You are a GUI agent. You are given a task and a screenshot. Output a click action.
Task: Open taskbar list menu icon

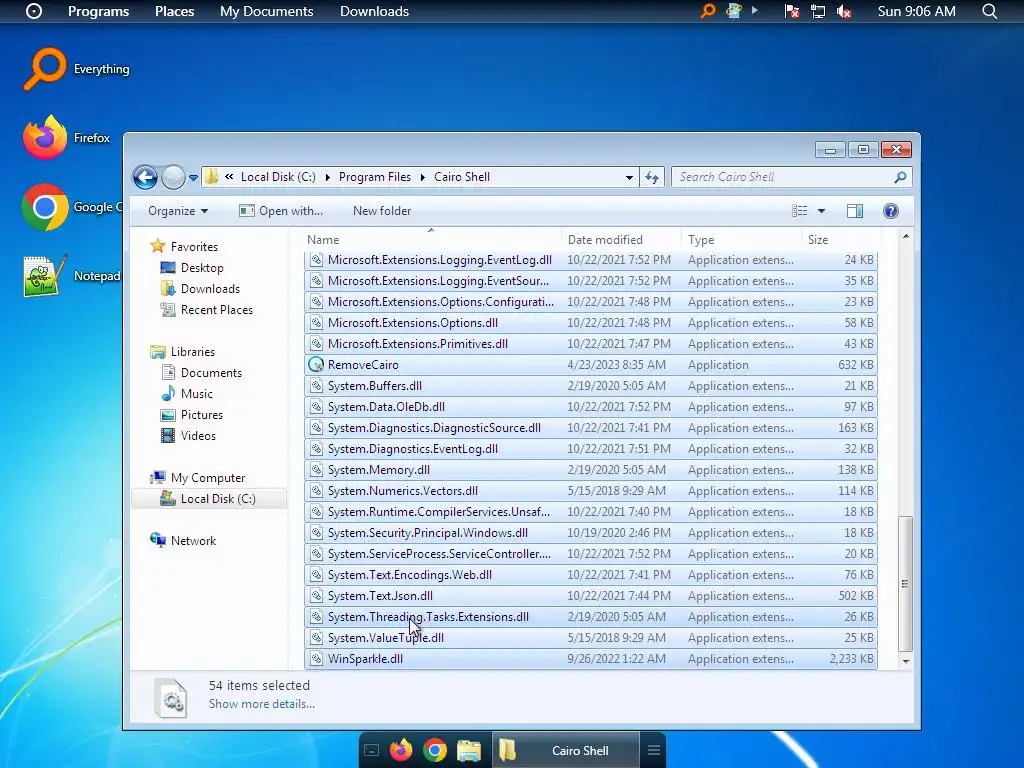coord(654,750)
